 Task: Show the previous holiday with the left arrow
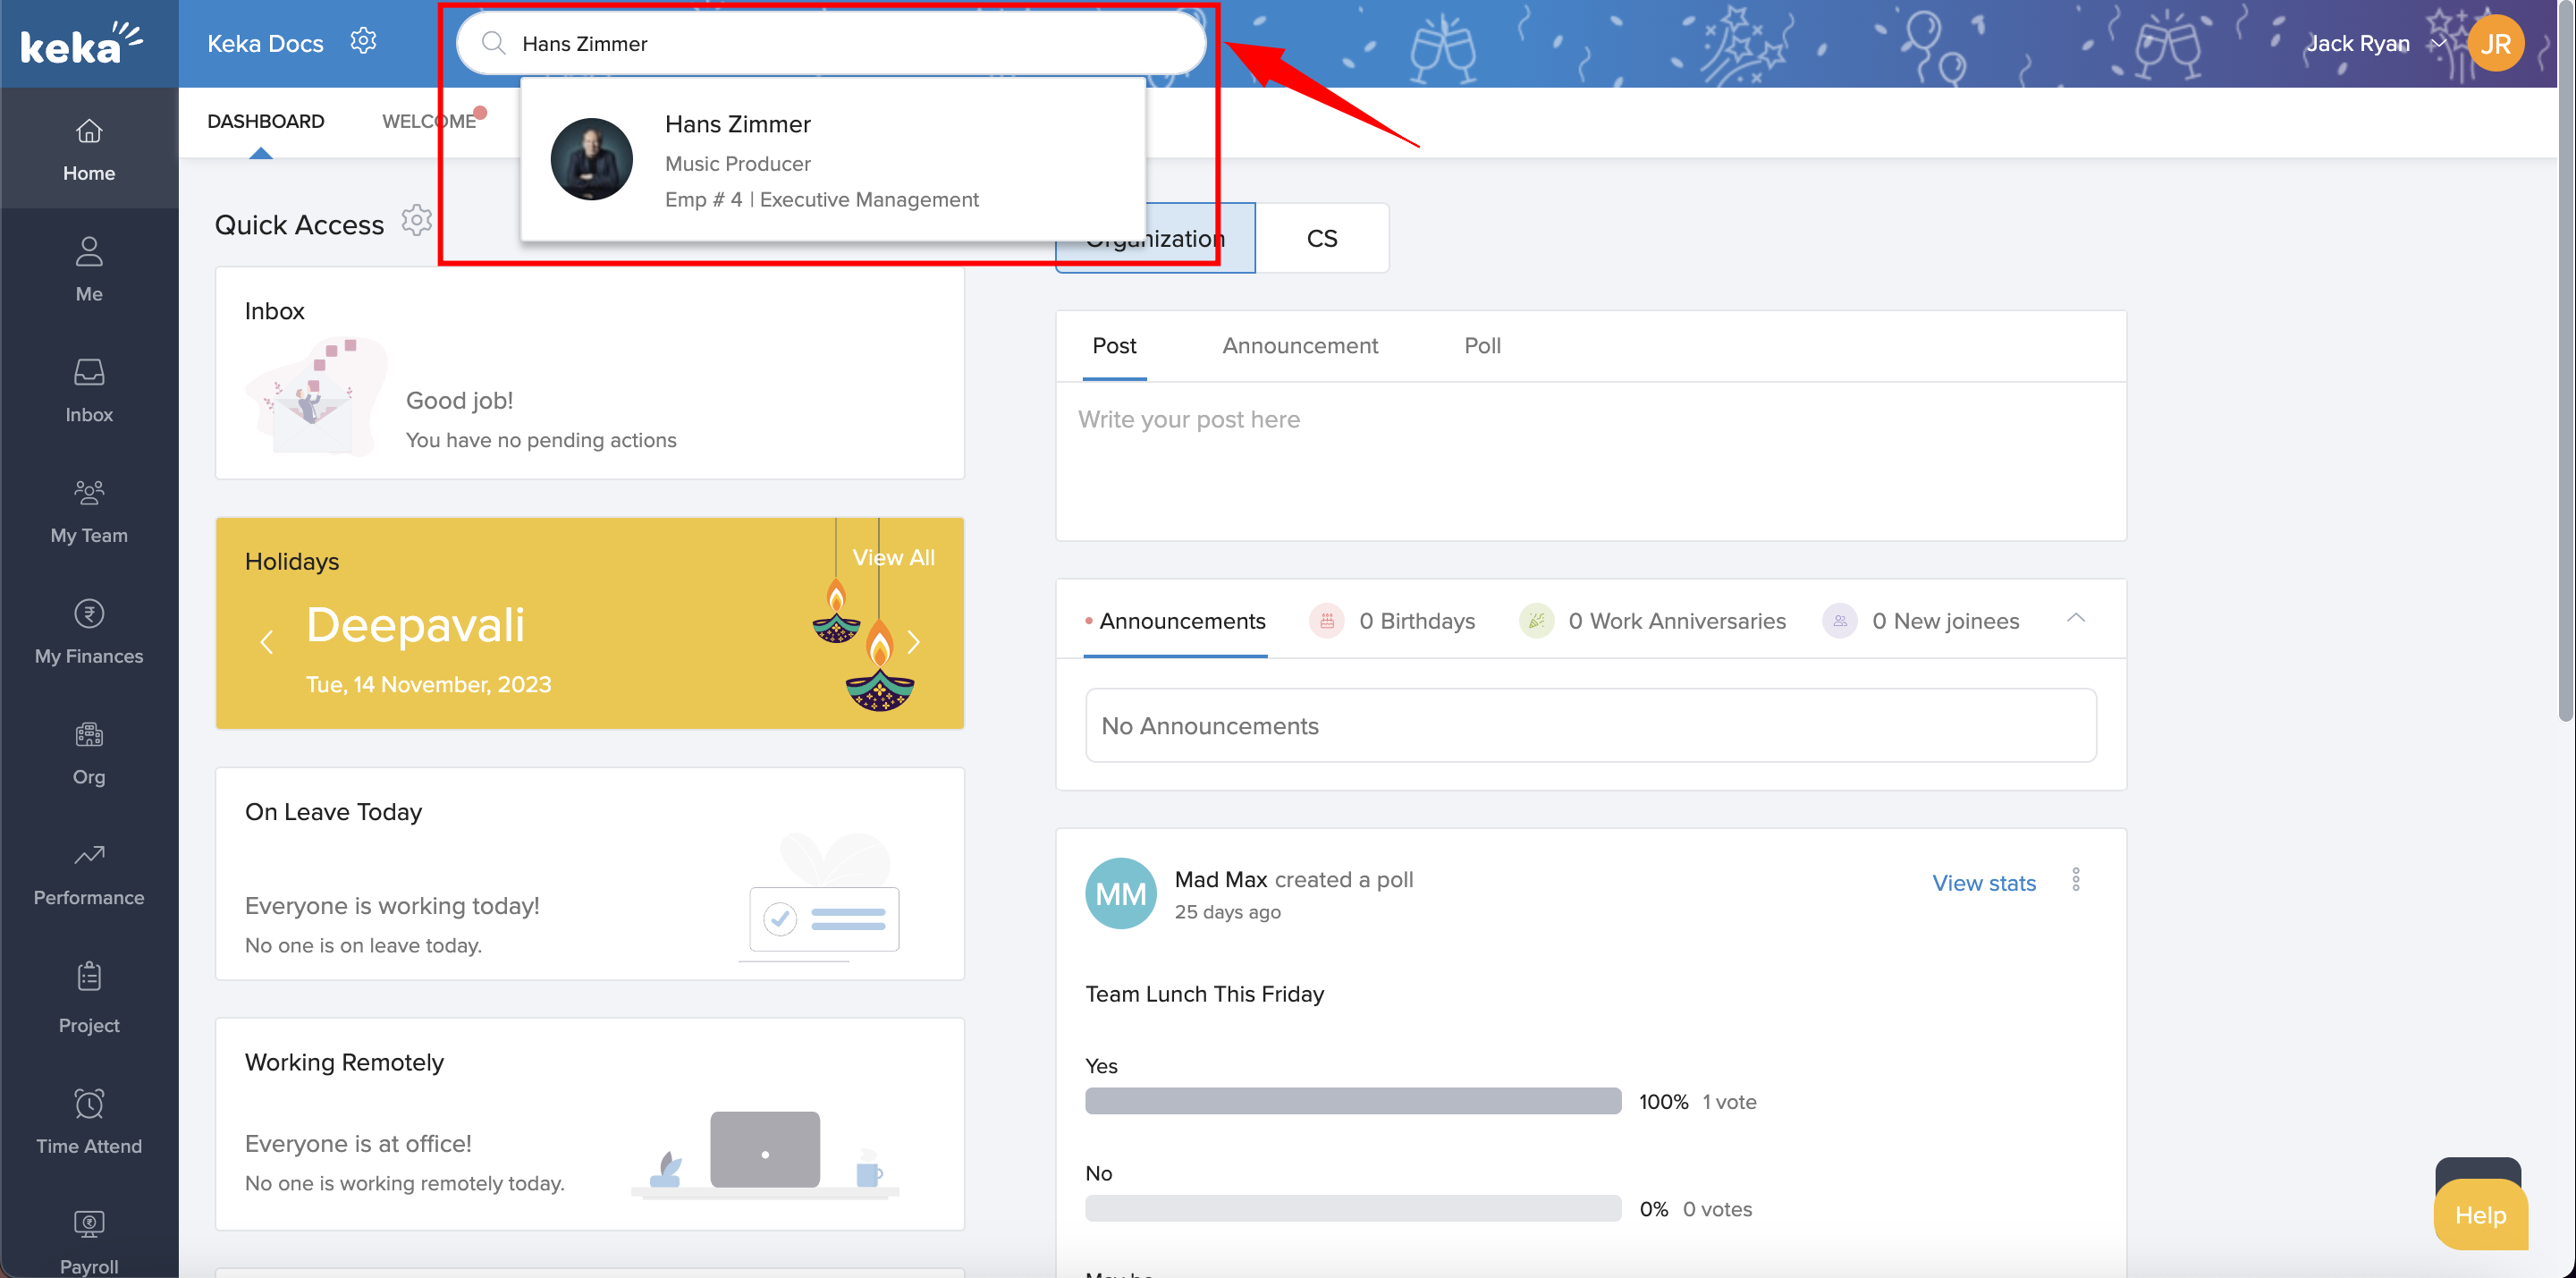point(266,643)
